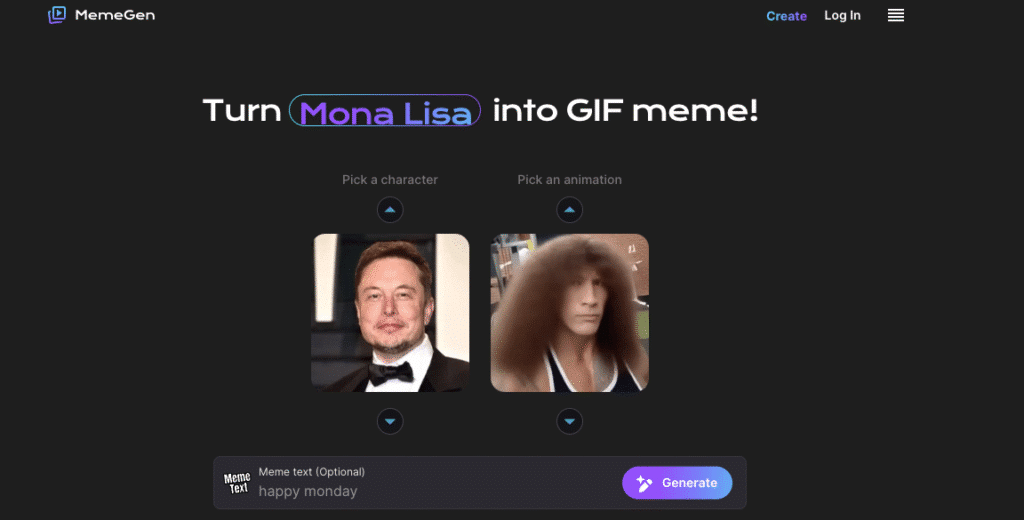Image resolution: width=1024 pixels, height=520 pixels.
Task: Show previous character with up arrow
Action: (x=390, y=210)
